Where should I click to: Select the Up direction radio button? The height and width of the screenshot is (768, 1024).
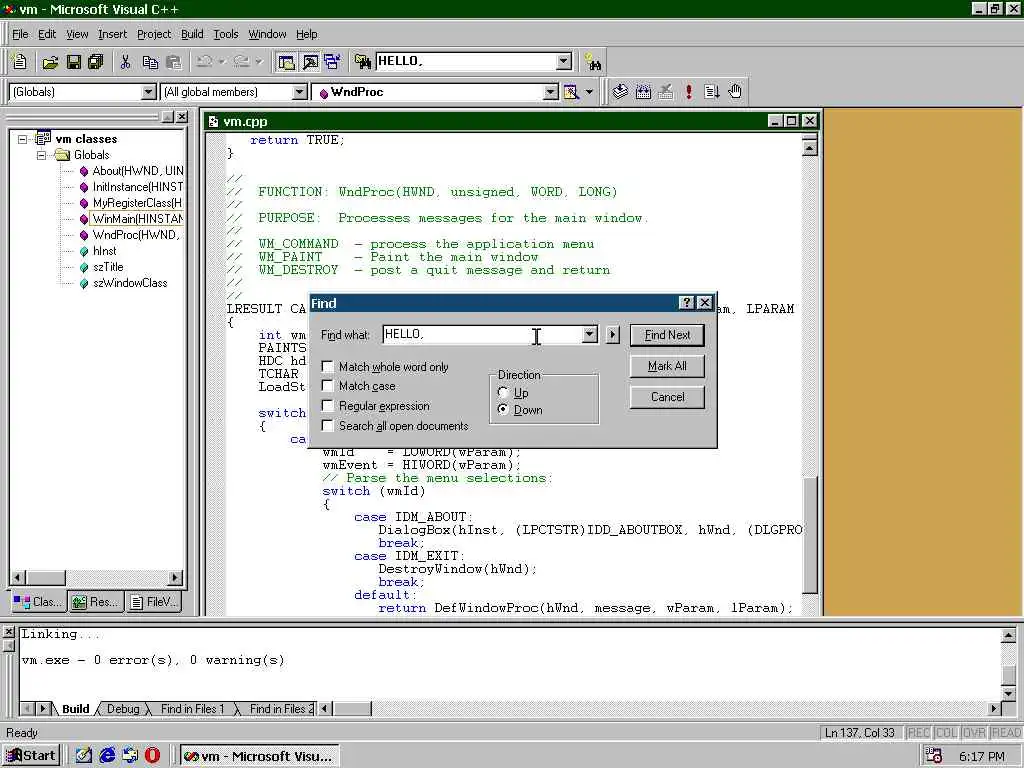point(503,392)
